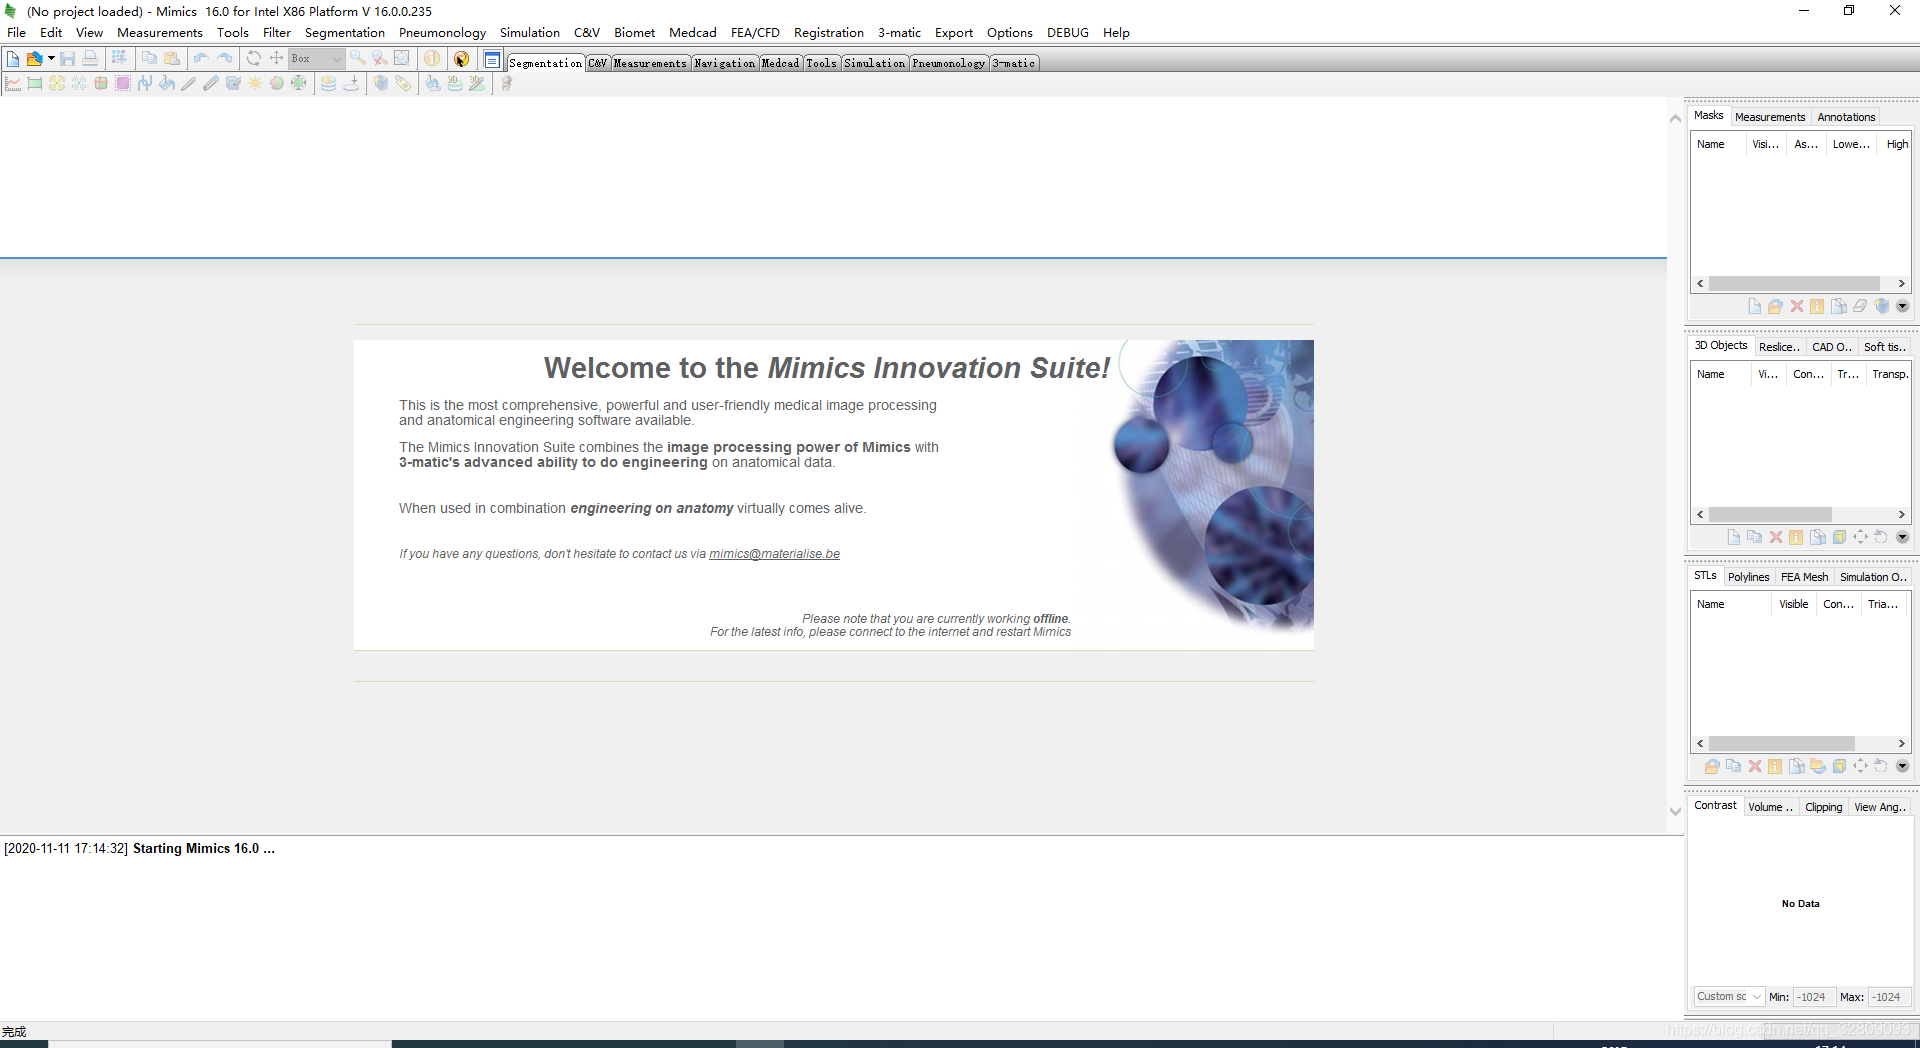Open the Segmentation menu
1920x1048 pixels.
pos(344,33)
